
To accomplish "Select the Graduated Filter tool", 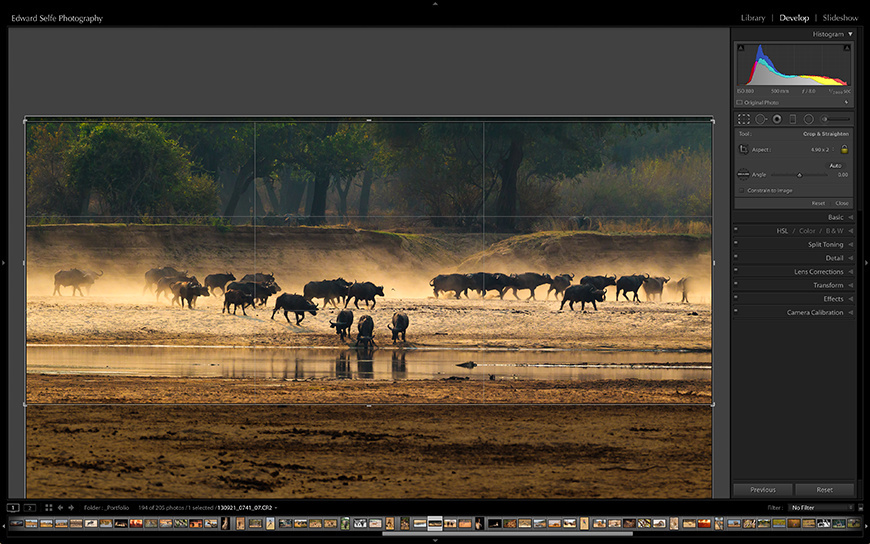I will point(793,119).
